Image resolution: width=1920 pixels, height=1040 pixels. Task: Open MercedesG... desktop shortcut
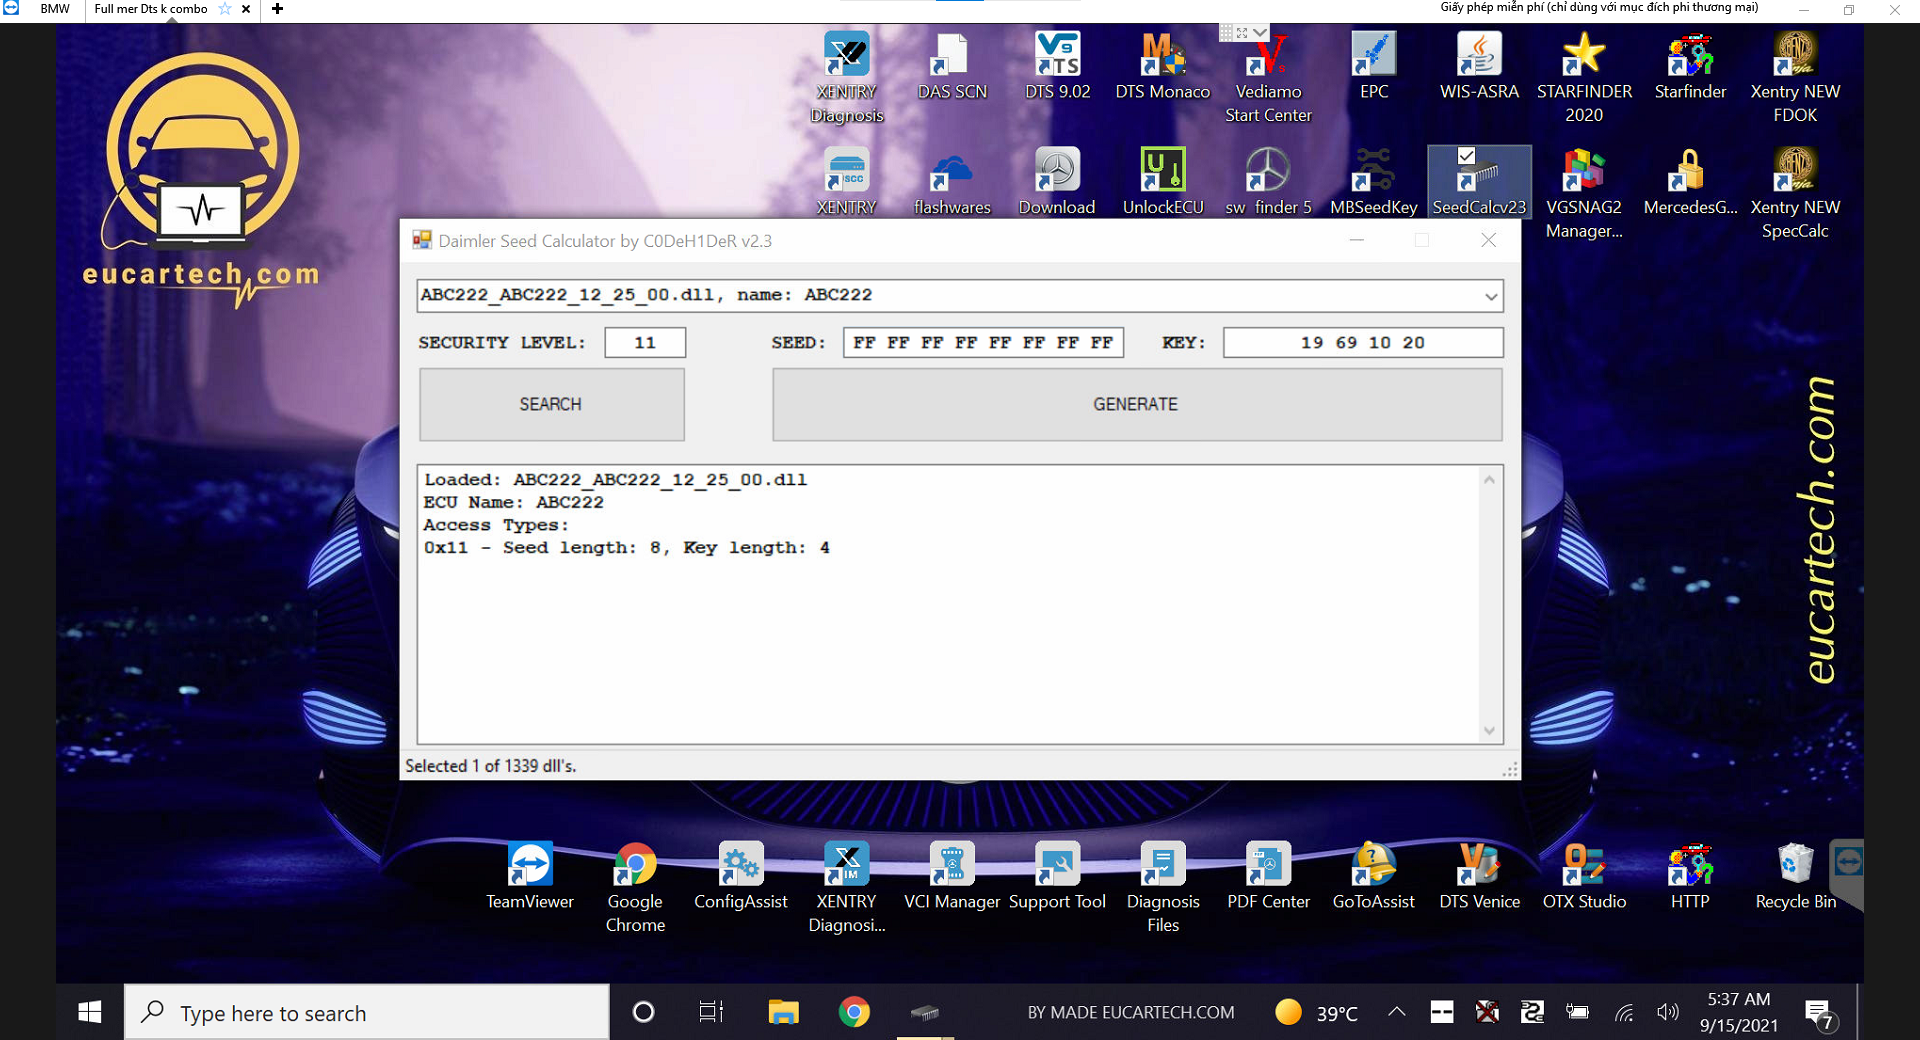pyautogui.click(x=1690, y=182)
